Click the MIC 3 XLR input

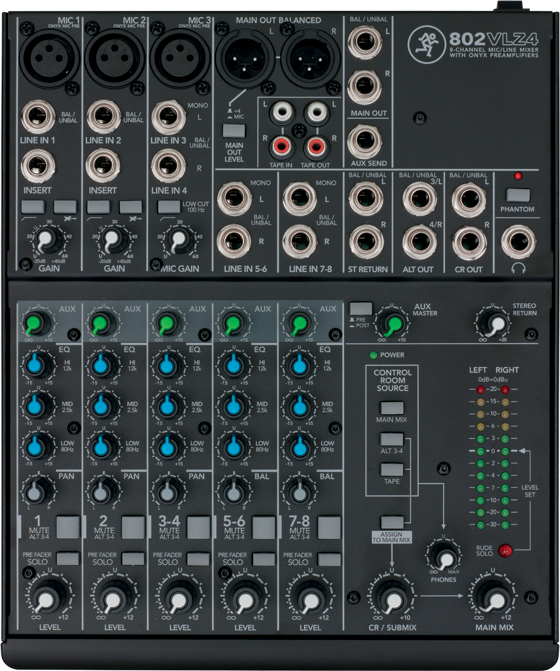pyautogui.click(x=180, y=56)
